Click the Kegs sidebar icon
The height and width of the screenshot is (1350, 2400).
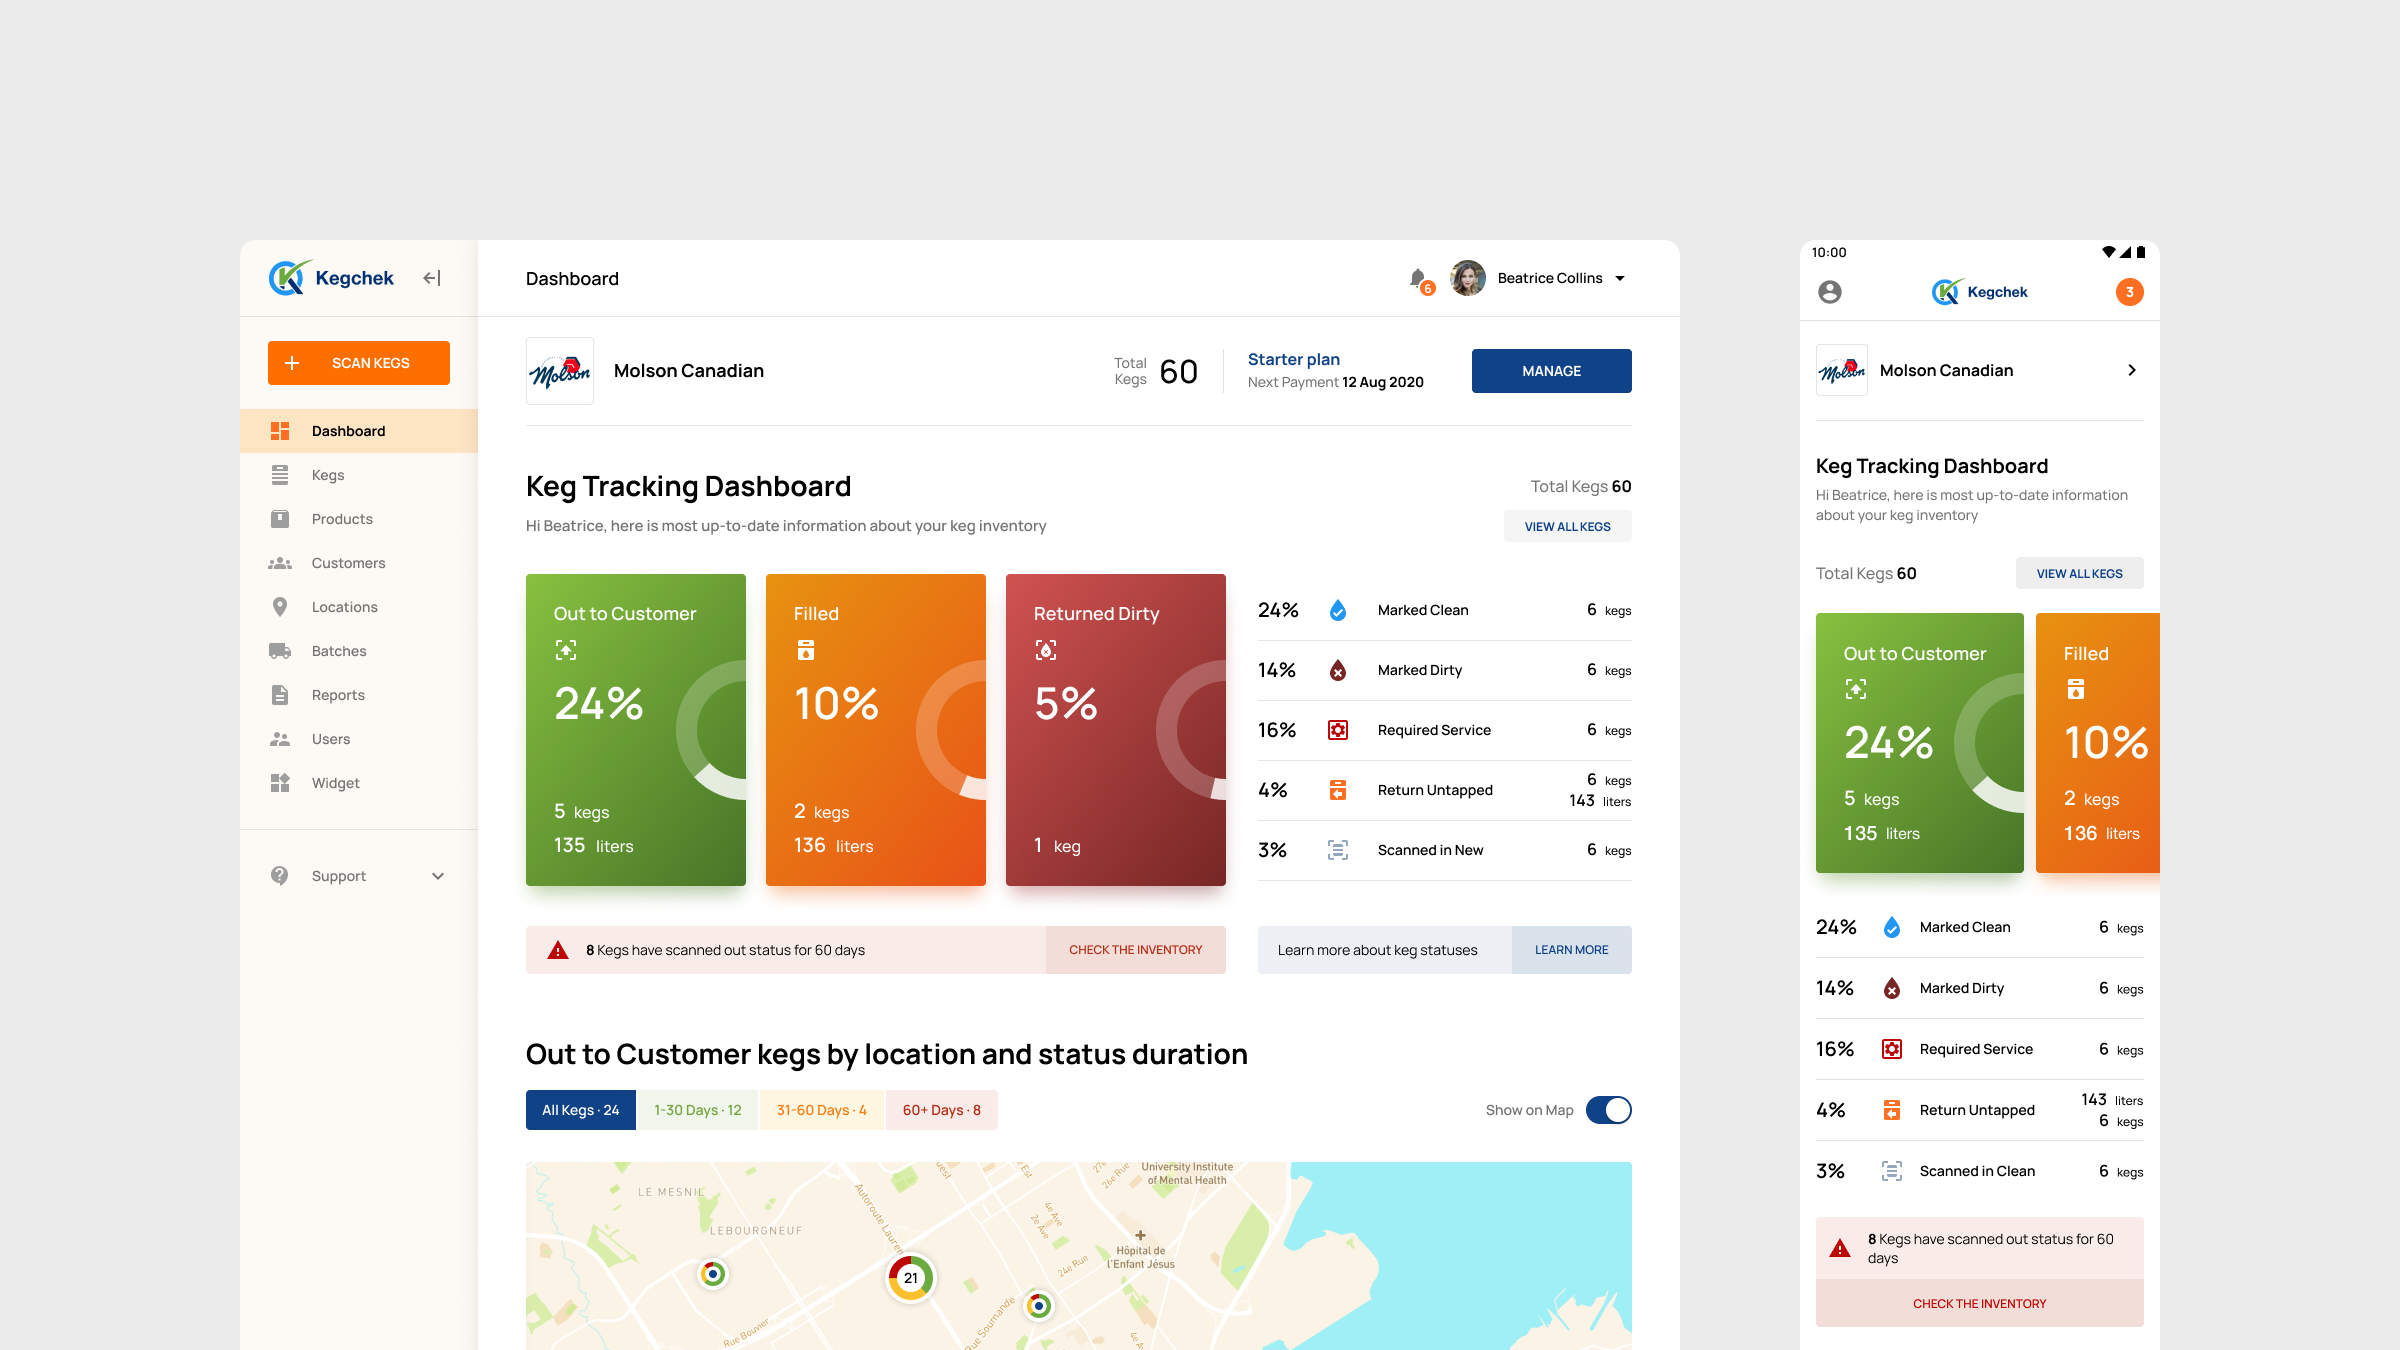point(280,475)
